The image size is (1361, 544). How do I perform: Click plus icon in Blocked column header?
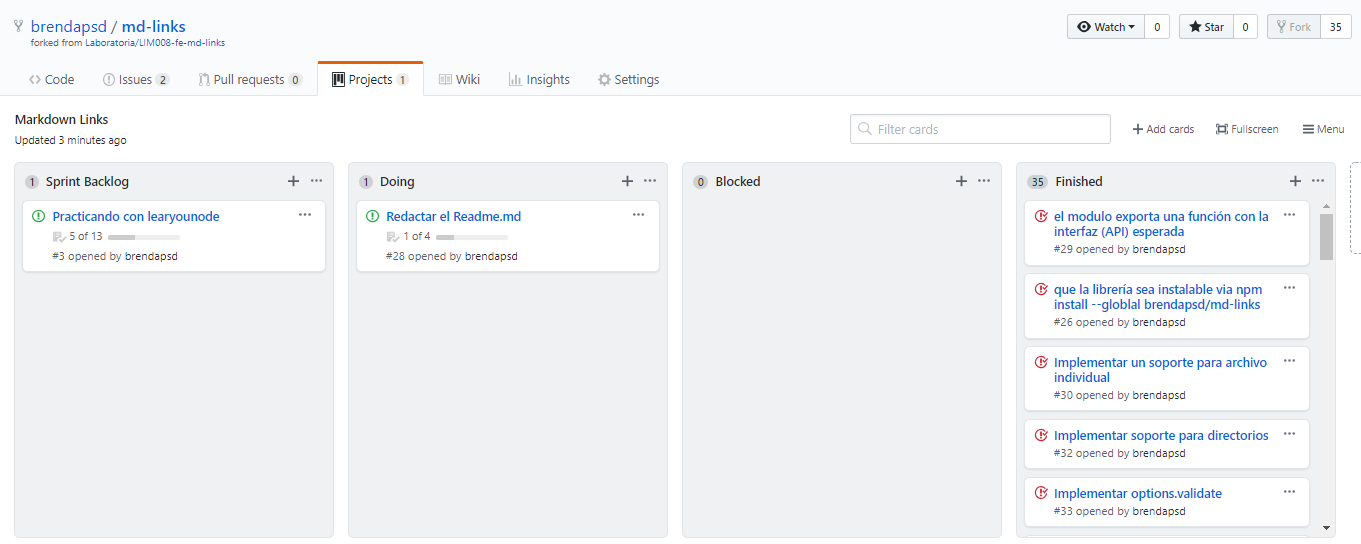pyautogui.click(x=961, y=181)
